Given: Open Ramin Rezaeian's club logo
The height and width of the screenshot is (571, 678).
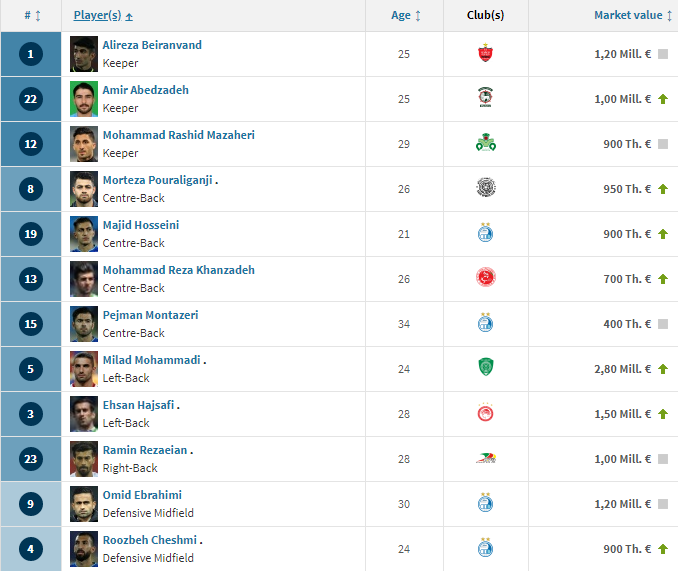Looking at the screenshot, I should [x=486, y=458].
